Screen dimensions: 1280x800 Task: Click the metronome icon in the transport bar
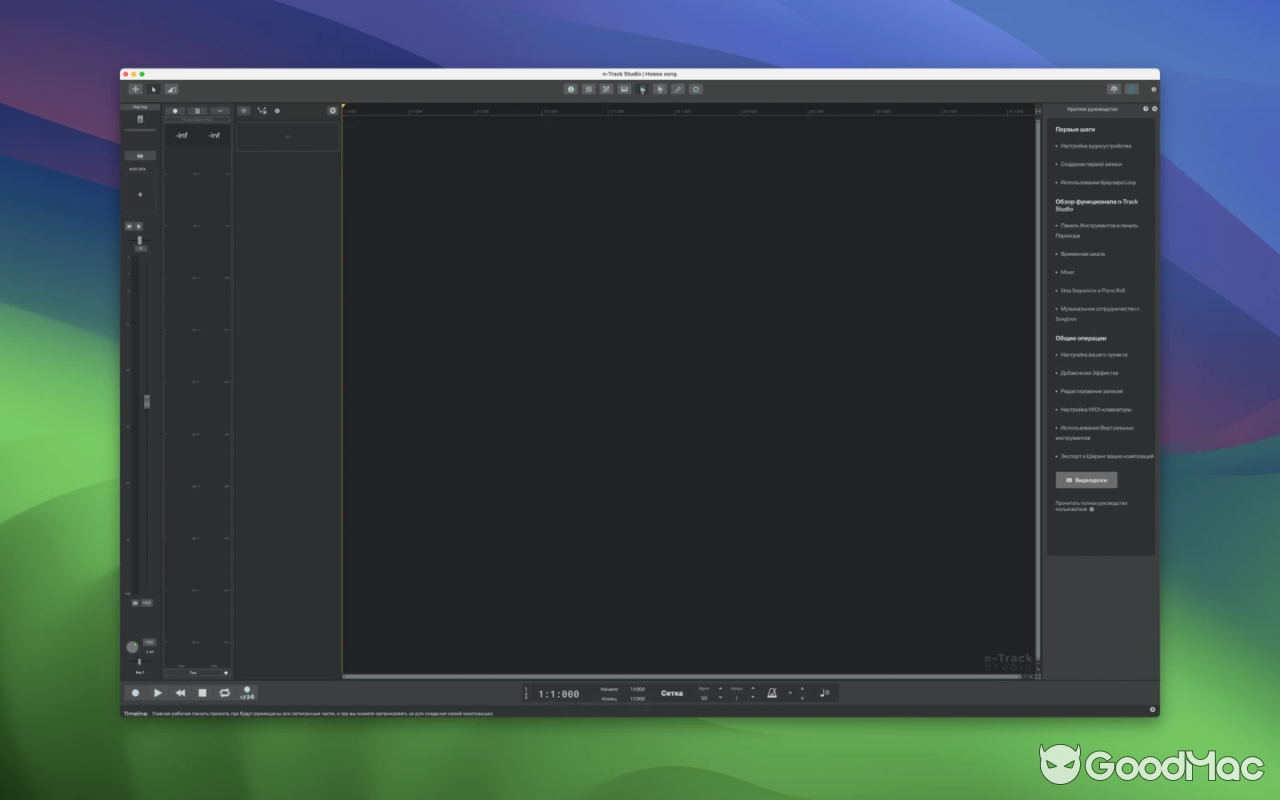coord(772,692)
